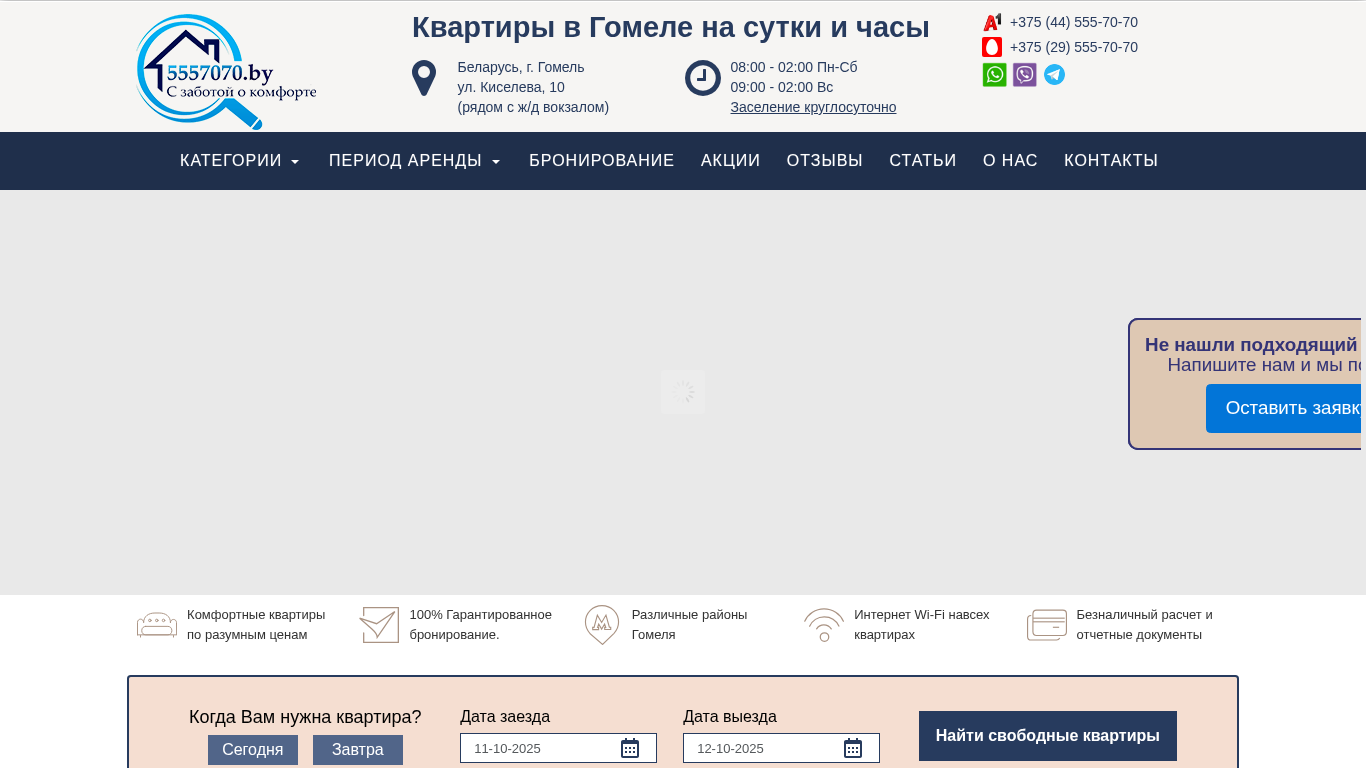Screen dimensions: 1366x768
Task: Click the 5557070.by site logo
Action: [x=226, y=72]
